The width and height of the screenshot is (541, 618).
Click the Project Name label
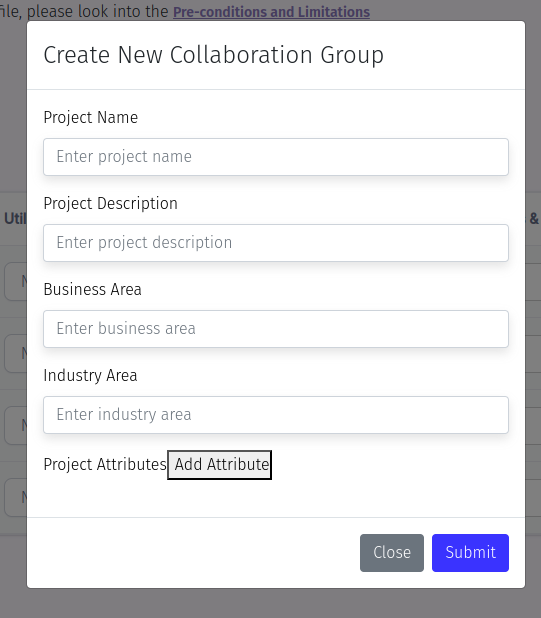click(x=91, y=117)
